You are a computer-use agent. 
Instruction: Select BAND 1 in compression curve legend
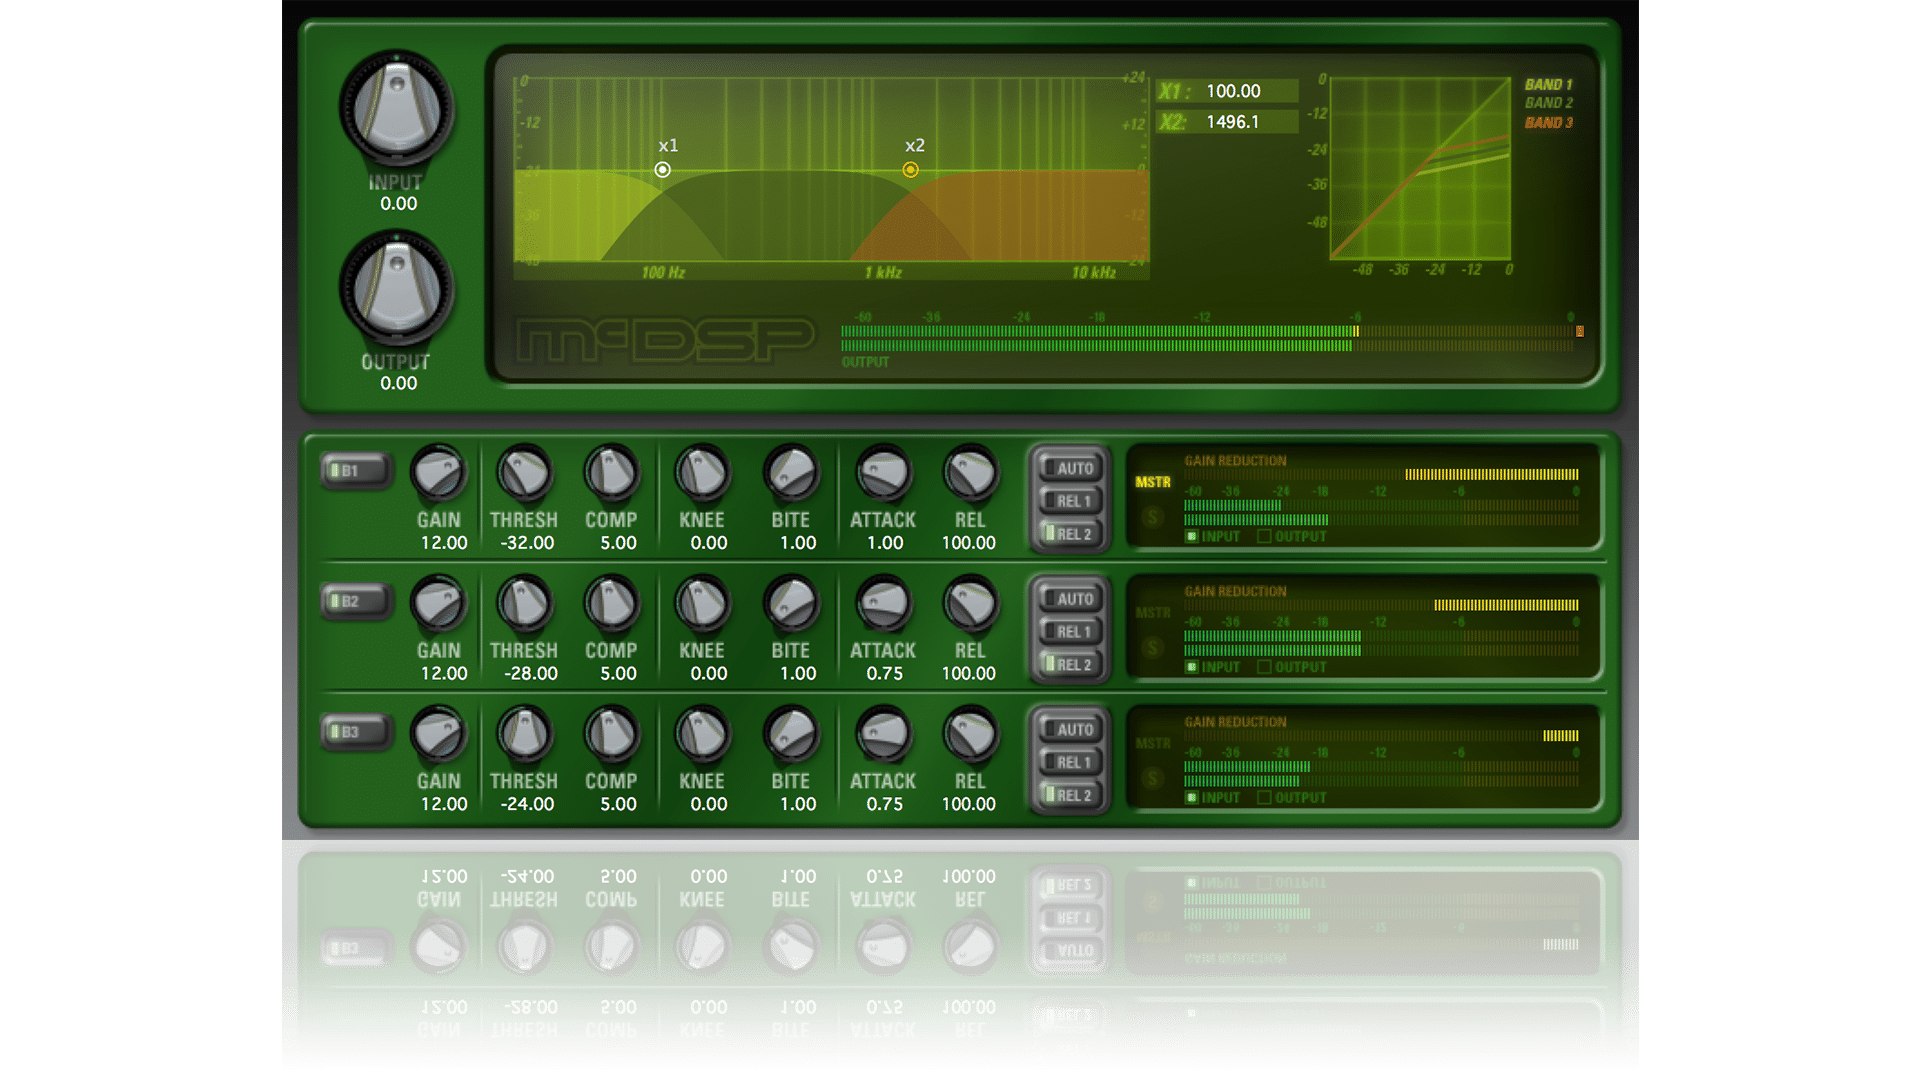pos(1548,85)
